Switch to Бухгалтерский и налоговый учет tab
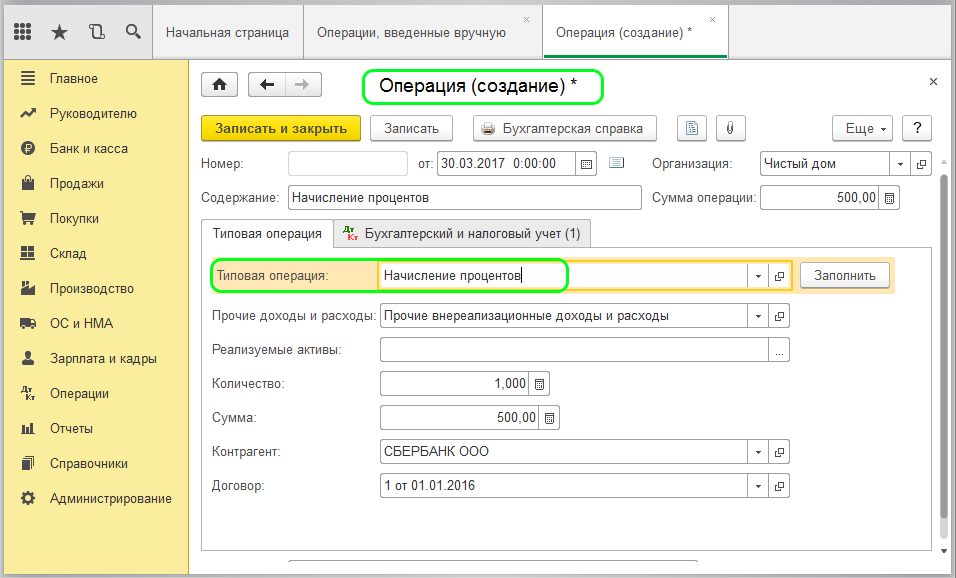This screenshot has height=578, width=956. [x=462, y=234]
